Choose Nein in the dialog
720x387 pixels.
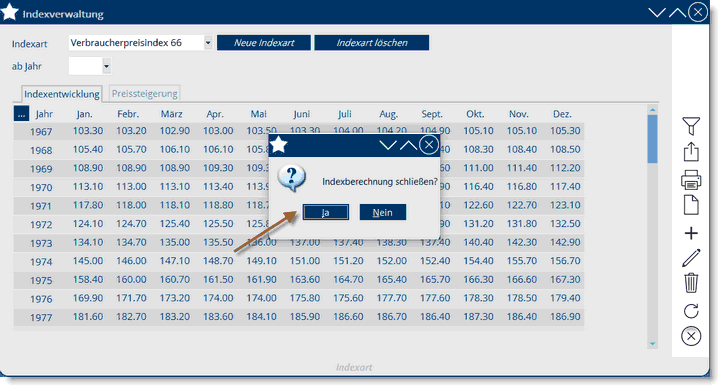(x=382, y=213)
